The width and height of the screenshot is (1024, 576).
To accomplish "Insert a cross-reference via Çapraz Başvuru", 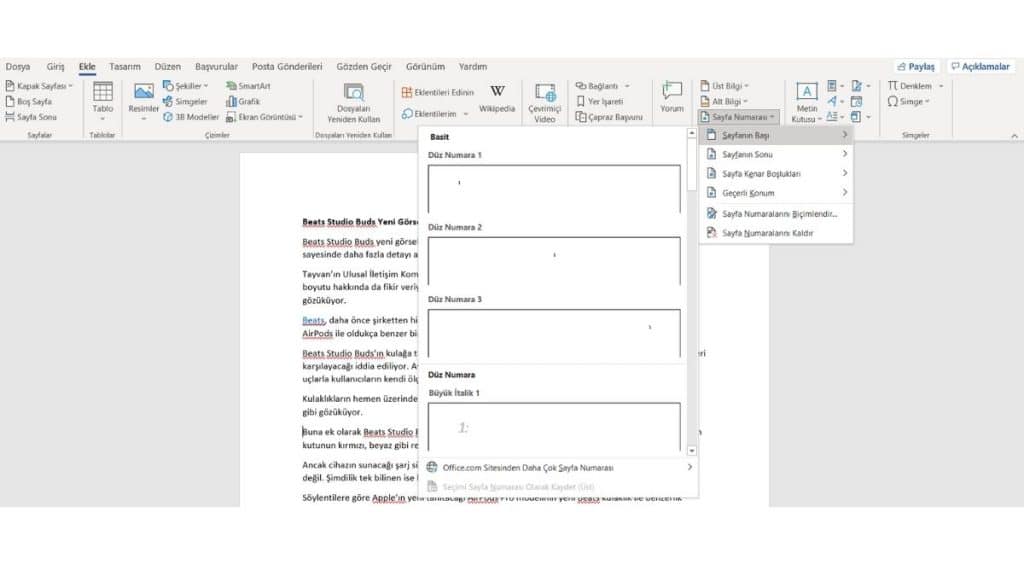I will [612, 115].
